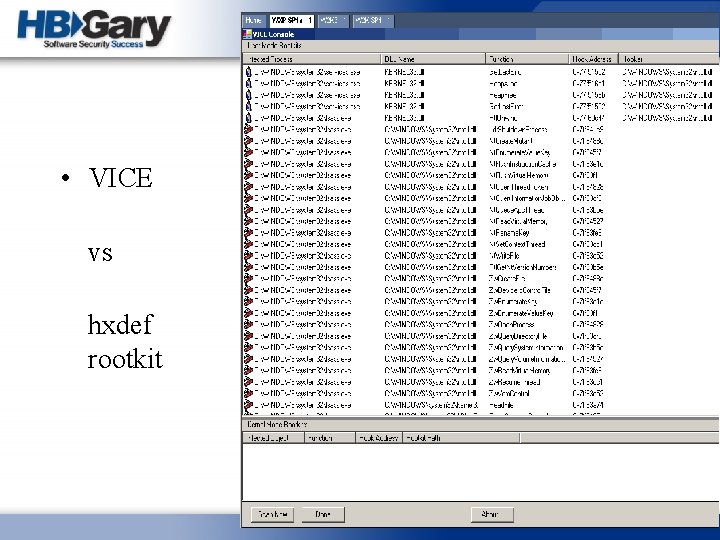Select the NtFlushVirtualMemory function entry

coord(518,175)
